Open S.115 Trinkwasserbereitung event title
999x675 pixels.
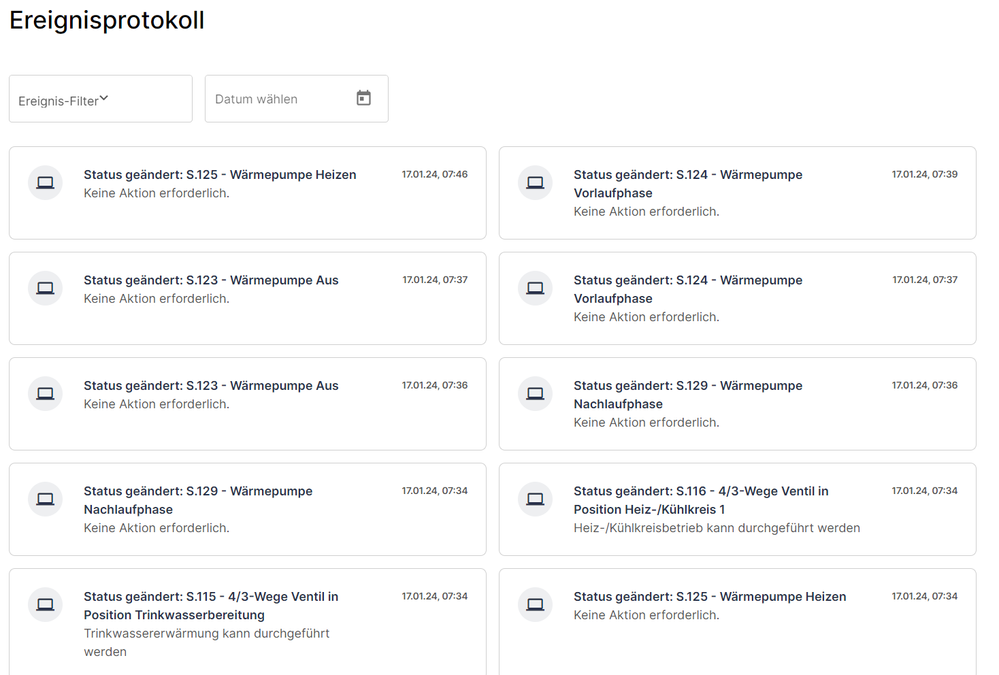click(x=211, y=605)
